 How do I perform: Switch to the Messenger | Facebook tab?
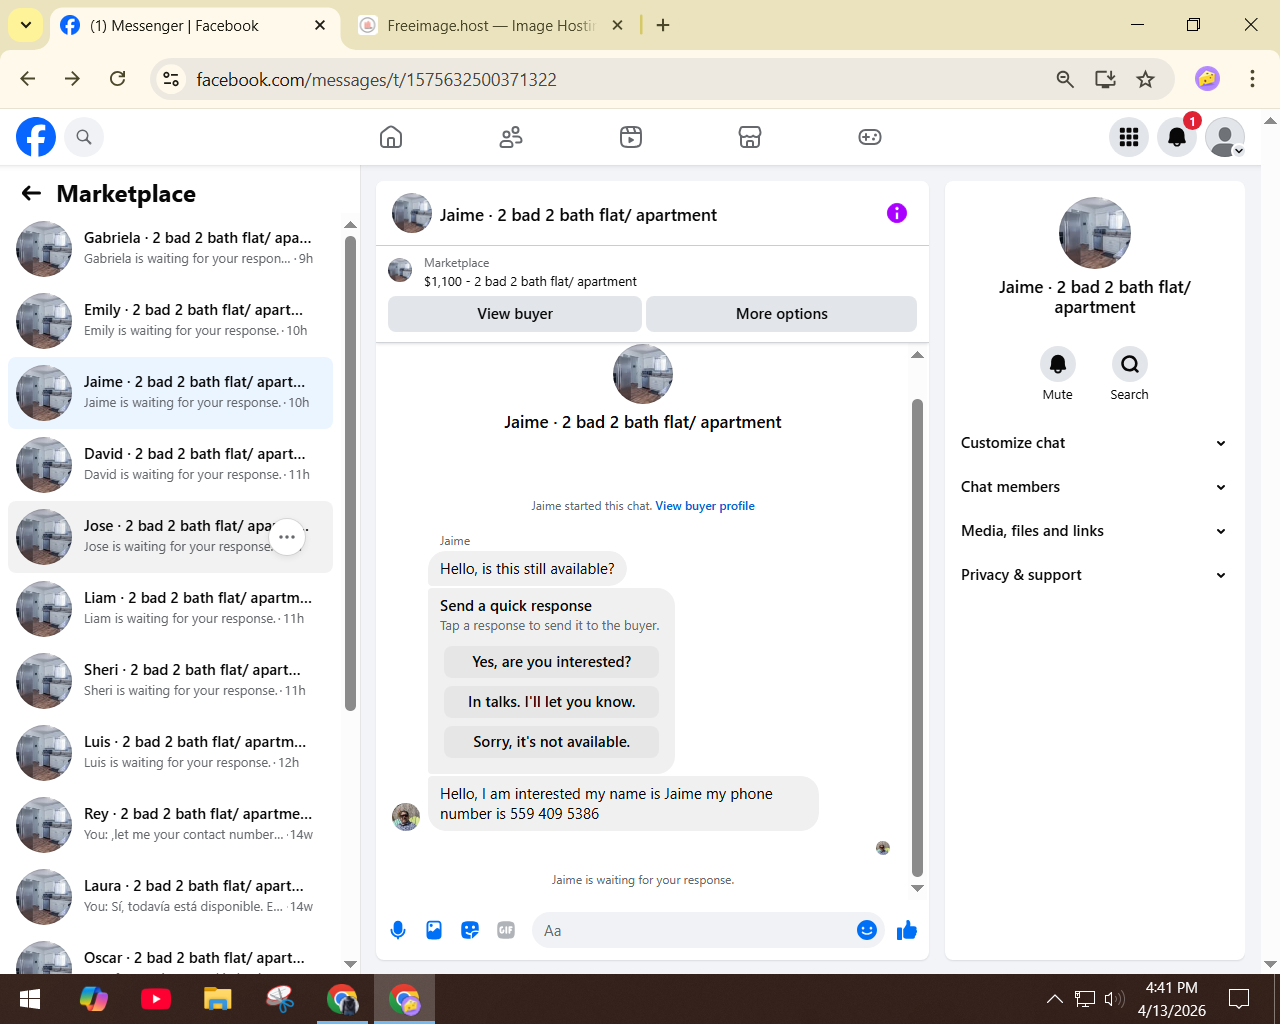(192, 26)
